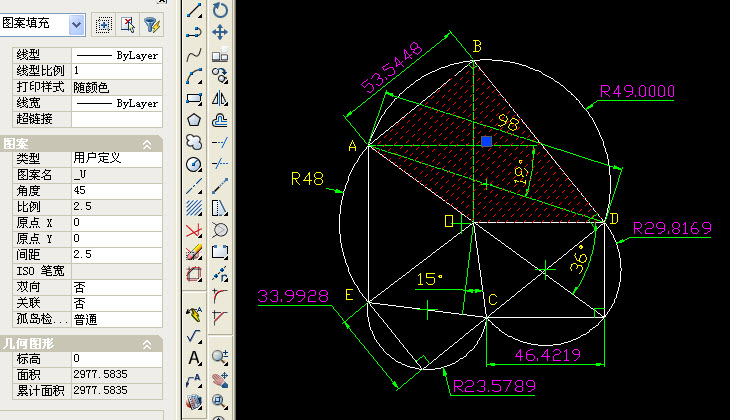730x420 pixels.
Task: Select the Array tool
Action: [x=220, y=54]
